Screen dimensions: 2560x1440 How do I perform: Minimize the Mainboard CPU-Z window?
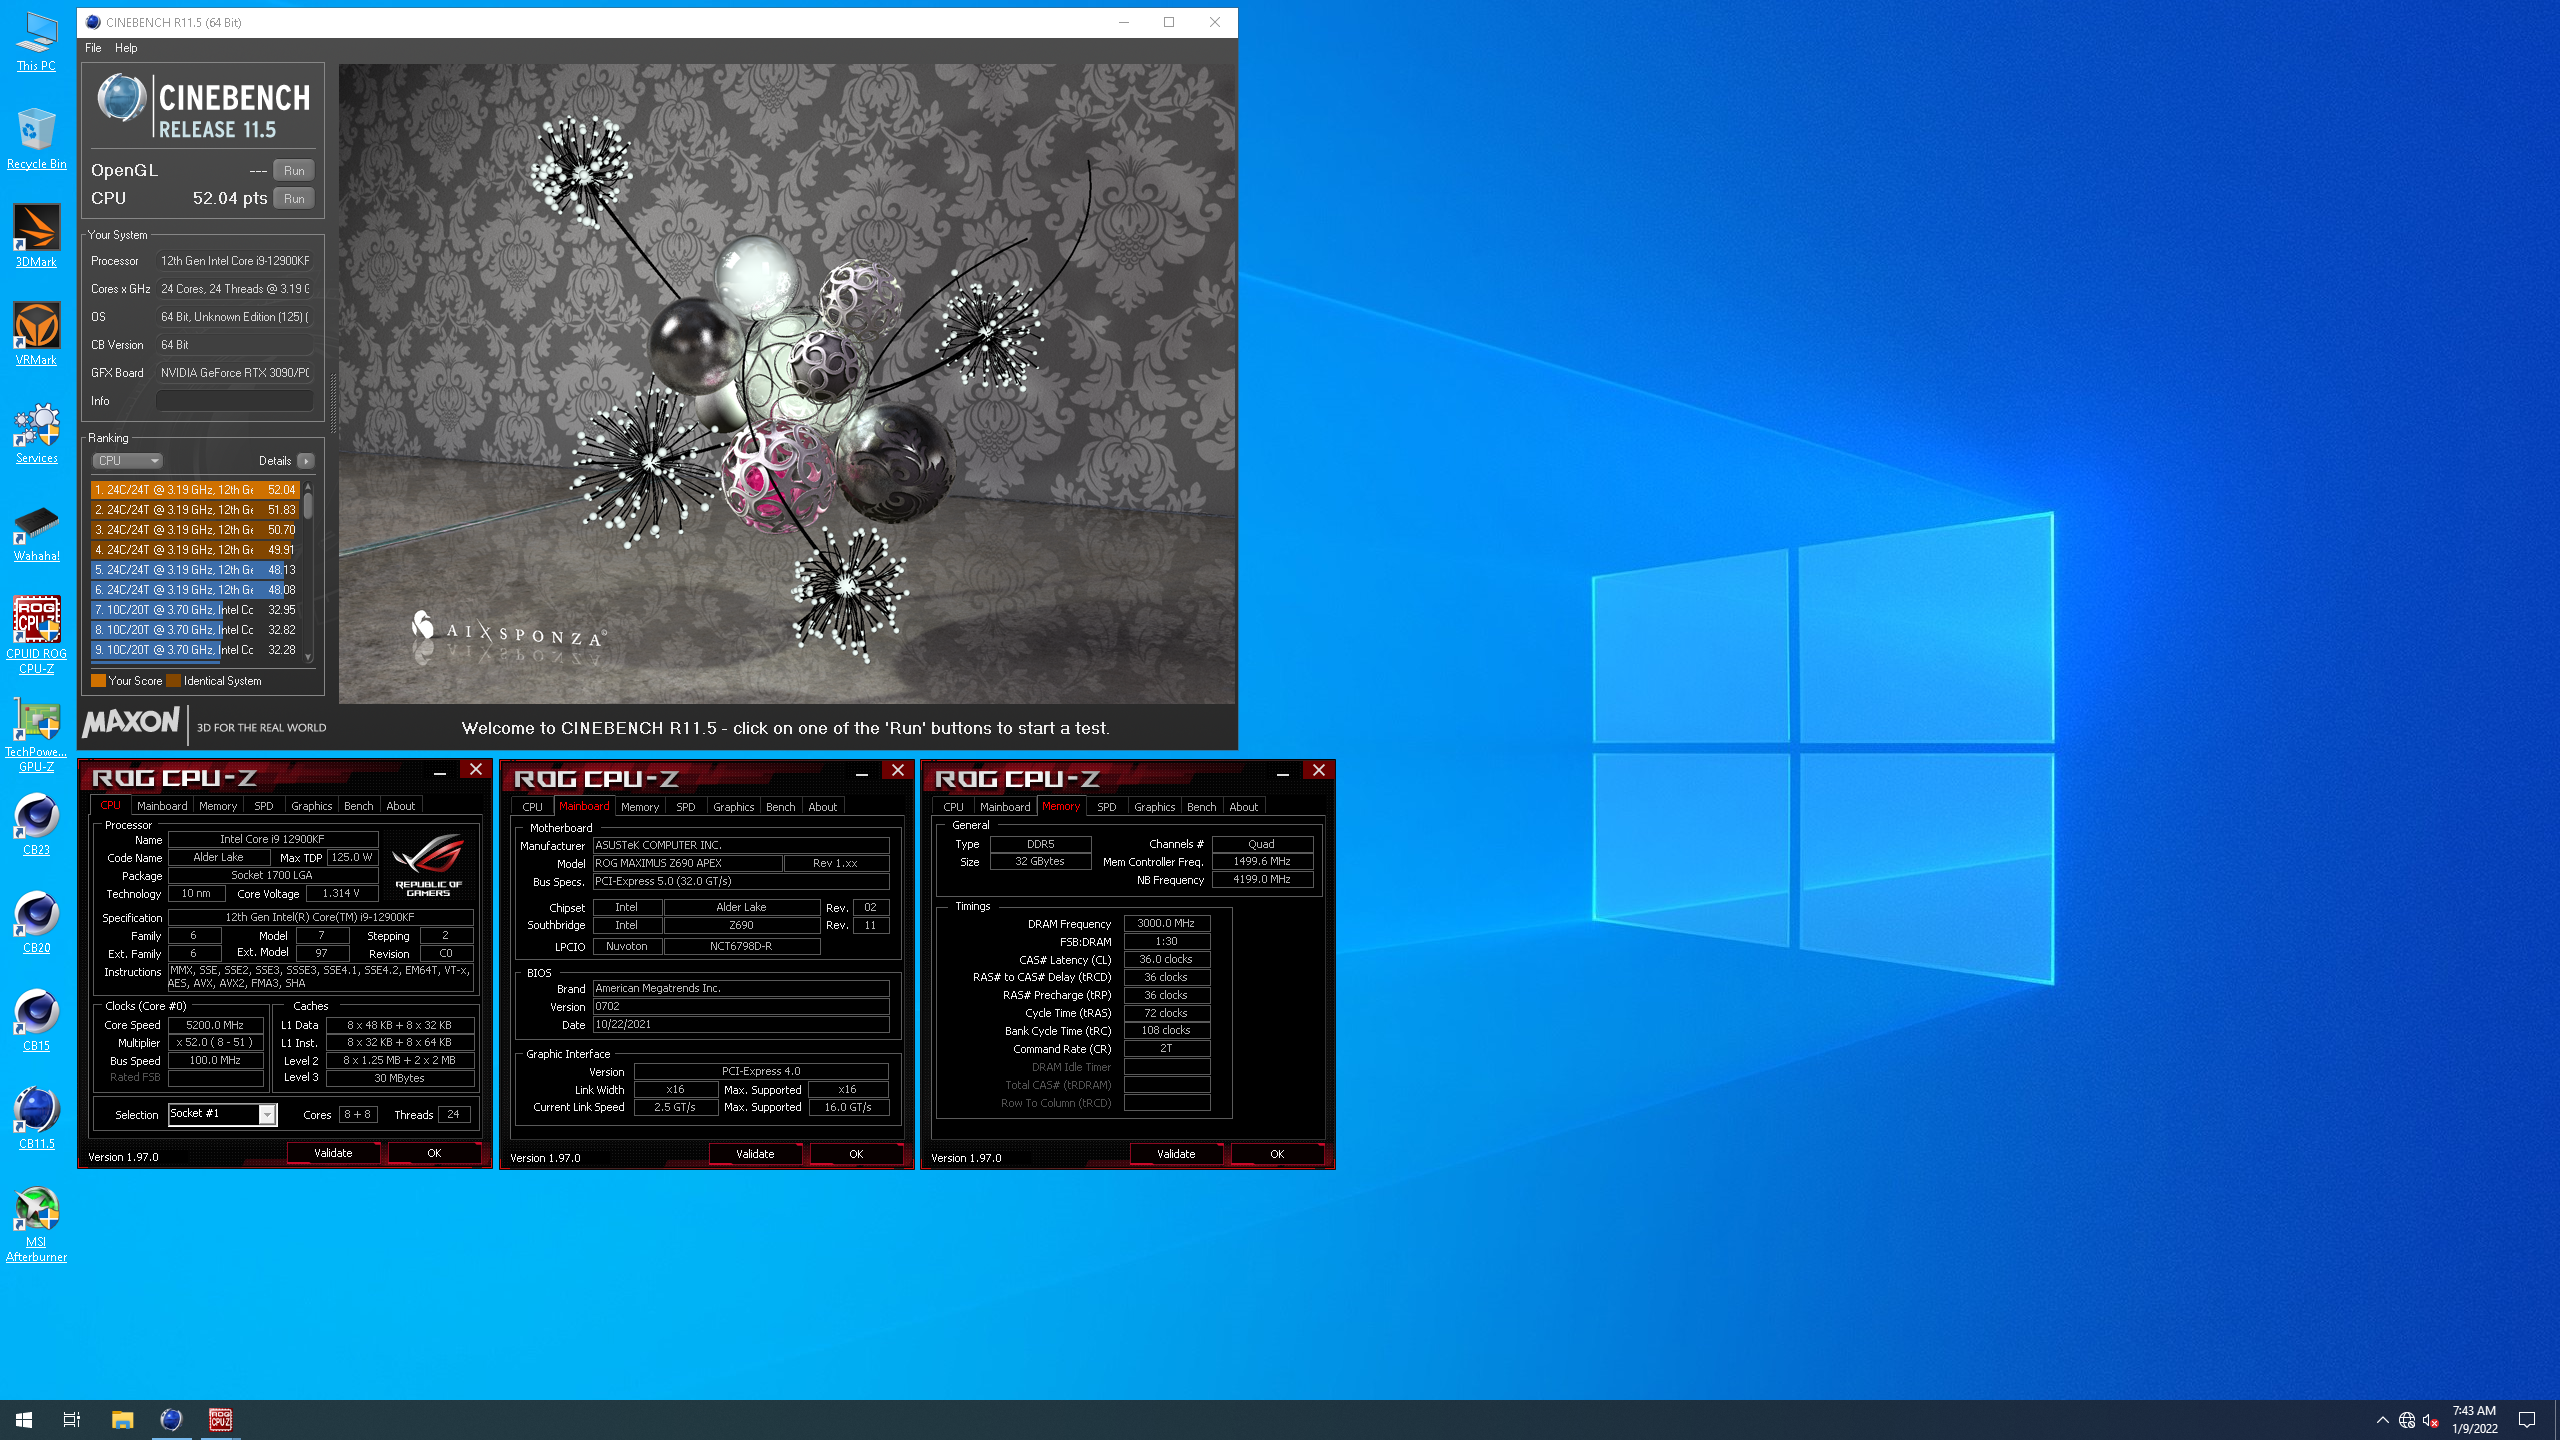point(861,773)
